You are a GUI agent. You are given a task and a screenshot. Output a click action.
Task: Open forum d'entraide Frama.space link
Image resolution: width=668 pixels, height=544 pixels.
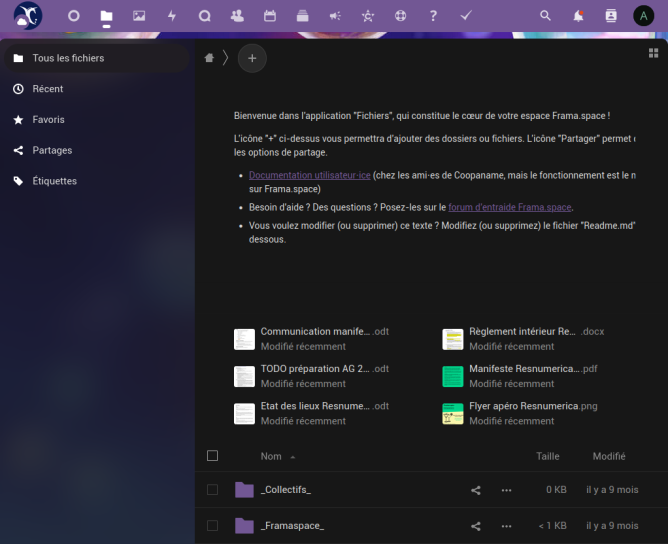(x=510, y=207)
